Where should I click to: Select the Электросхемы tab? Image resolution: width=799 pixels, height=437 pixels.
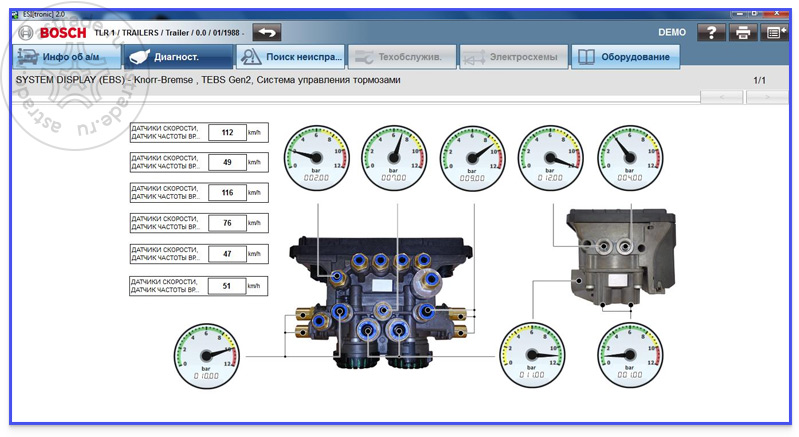514,57
